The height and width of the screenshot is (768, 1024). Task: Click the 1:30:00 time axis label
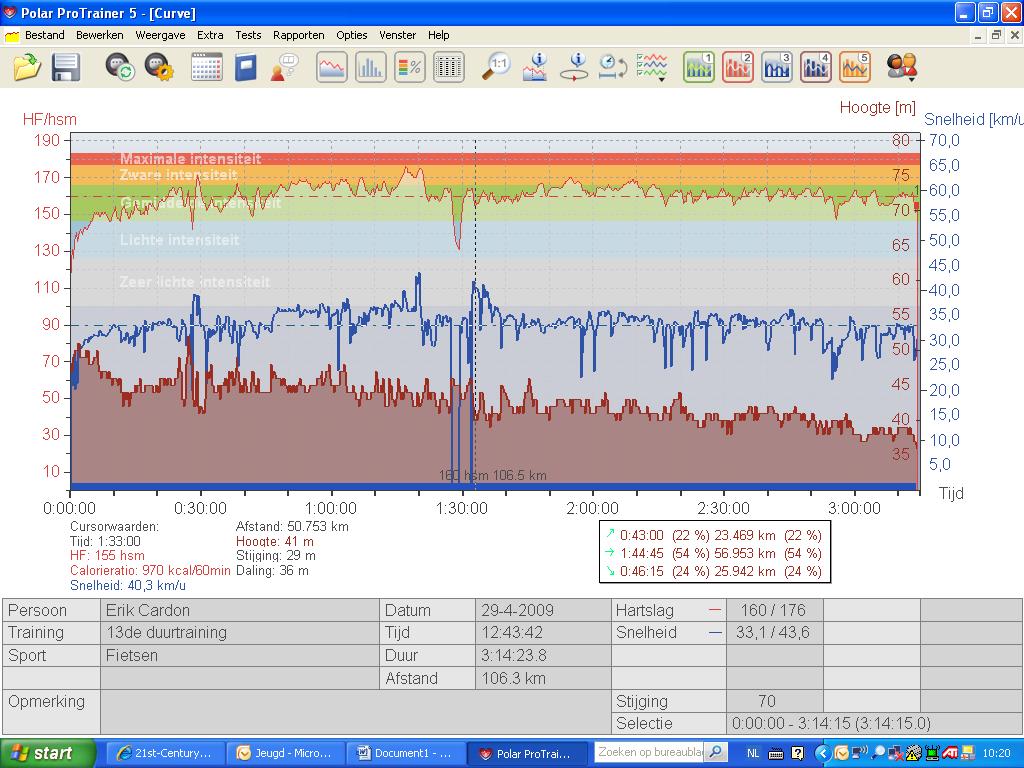click(462, 508)
